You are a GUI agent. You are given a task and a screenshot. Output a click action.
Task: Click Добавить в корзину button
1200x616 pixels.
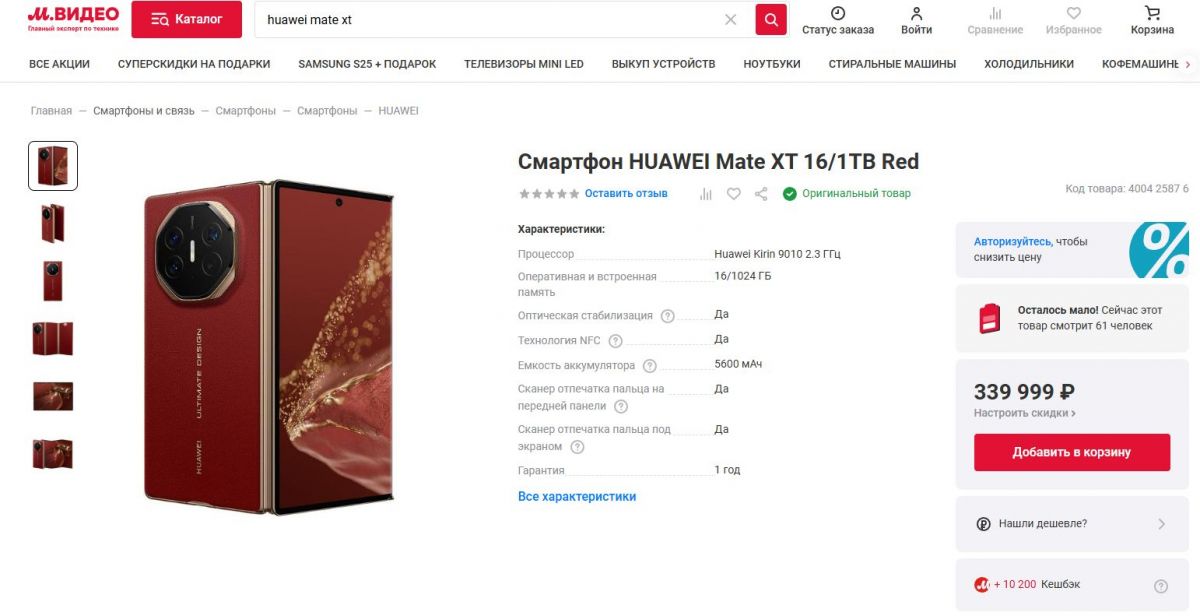(1072, 452)
